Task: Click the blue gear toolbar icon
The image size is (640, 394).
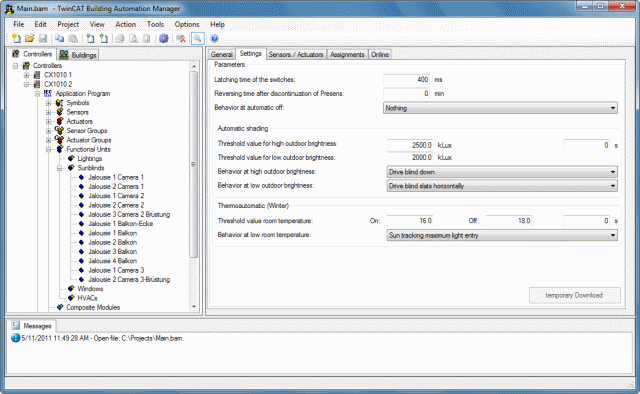Action: tap(164, 38)
